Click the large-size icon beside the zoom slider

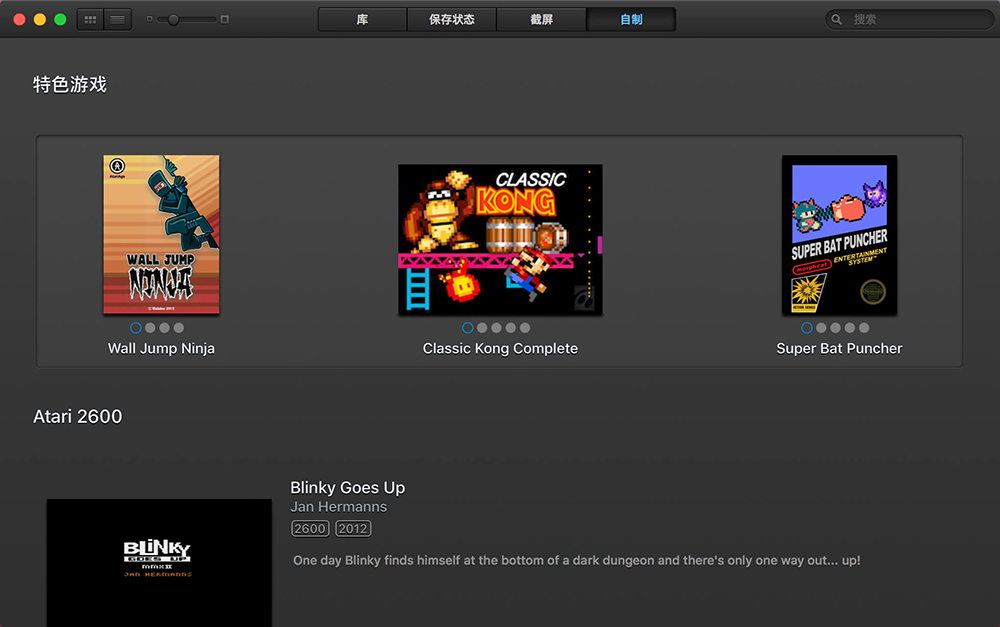224,19
